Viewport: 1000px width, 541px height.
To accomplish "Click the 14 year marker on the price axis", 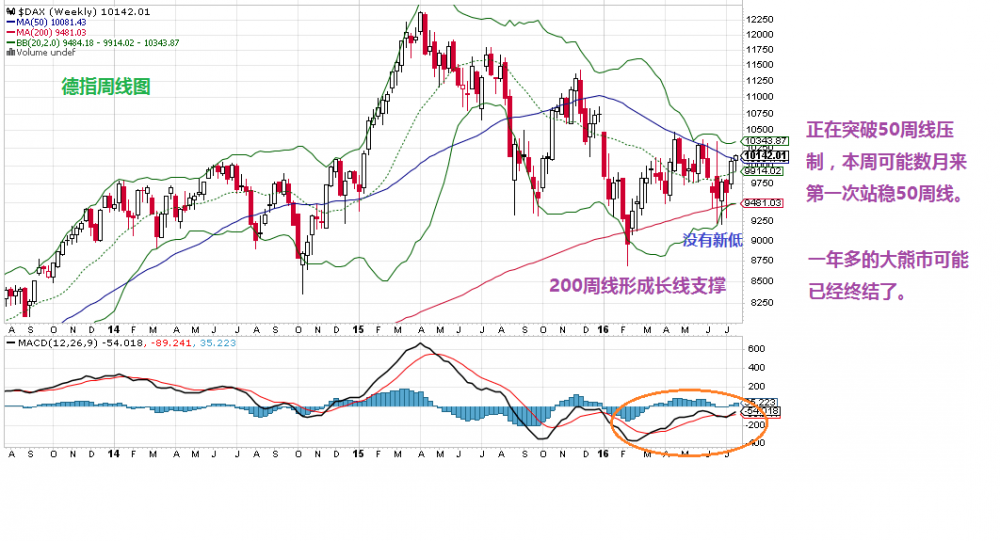I will click(x=113, y=328).
